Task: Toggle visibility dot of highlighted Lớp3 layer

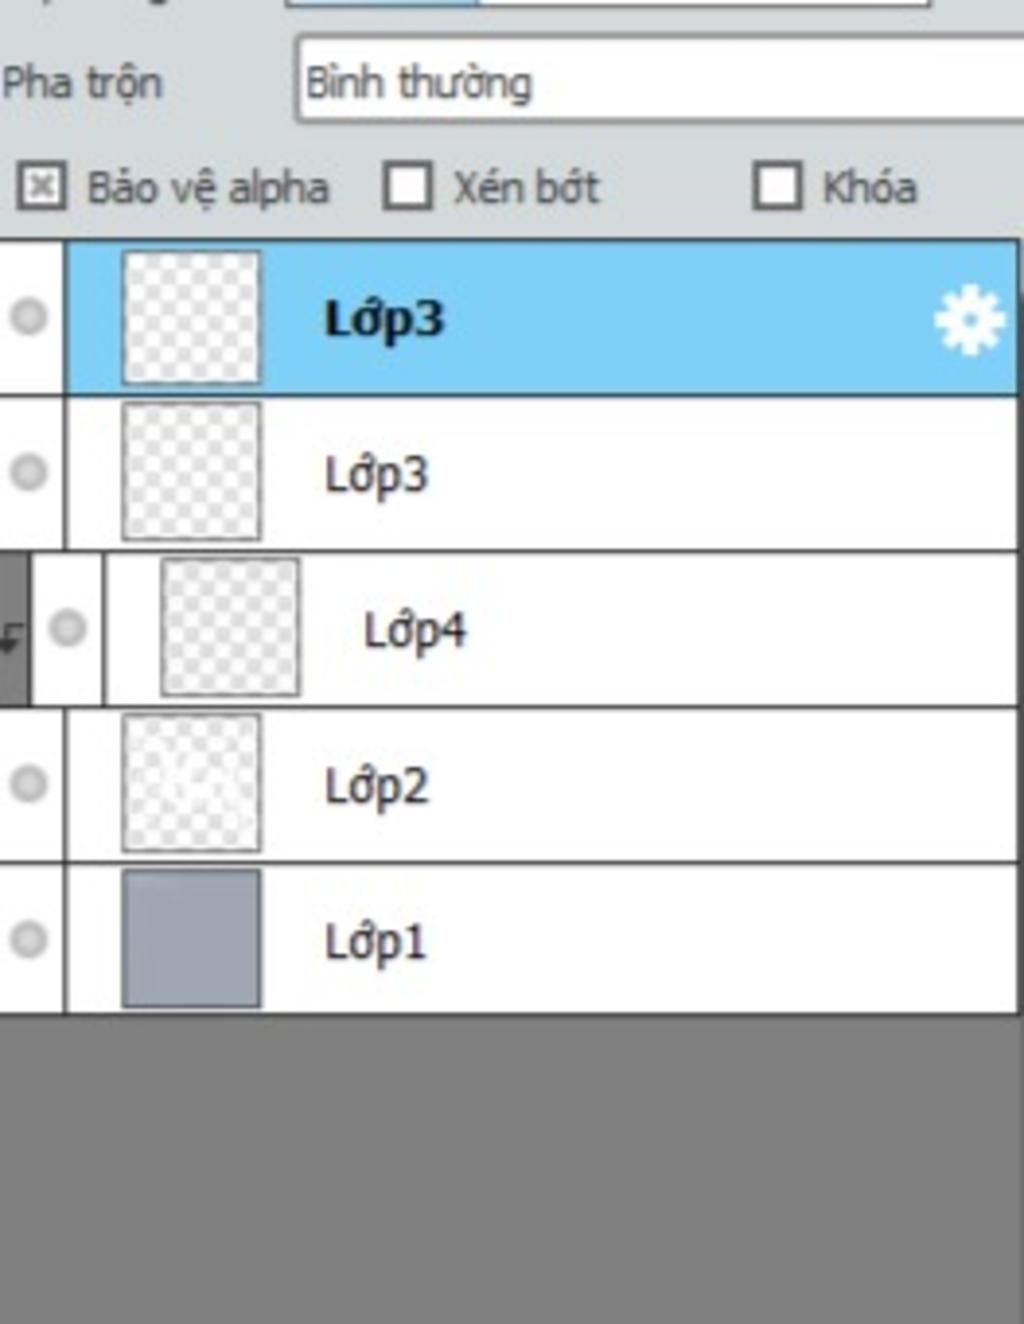Action: 29,317
